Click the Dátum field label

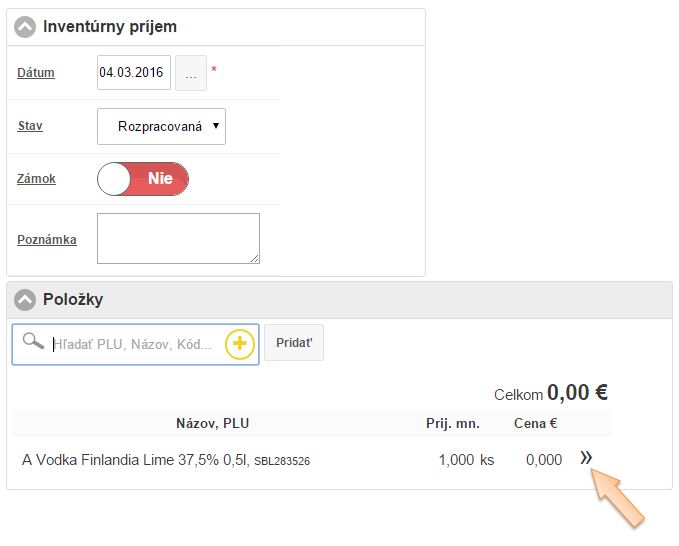(x=36, y=73)
